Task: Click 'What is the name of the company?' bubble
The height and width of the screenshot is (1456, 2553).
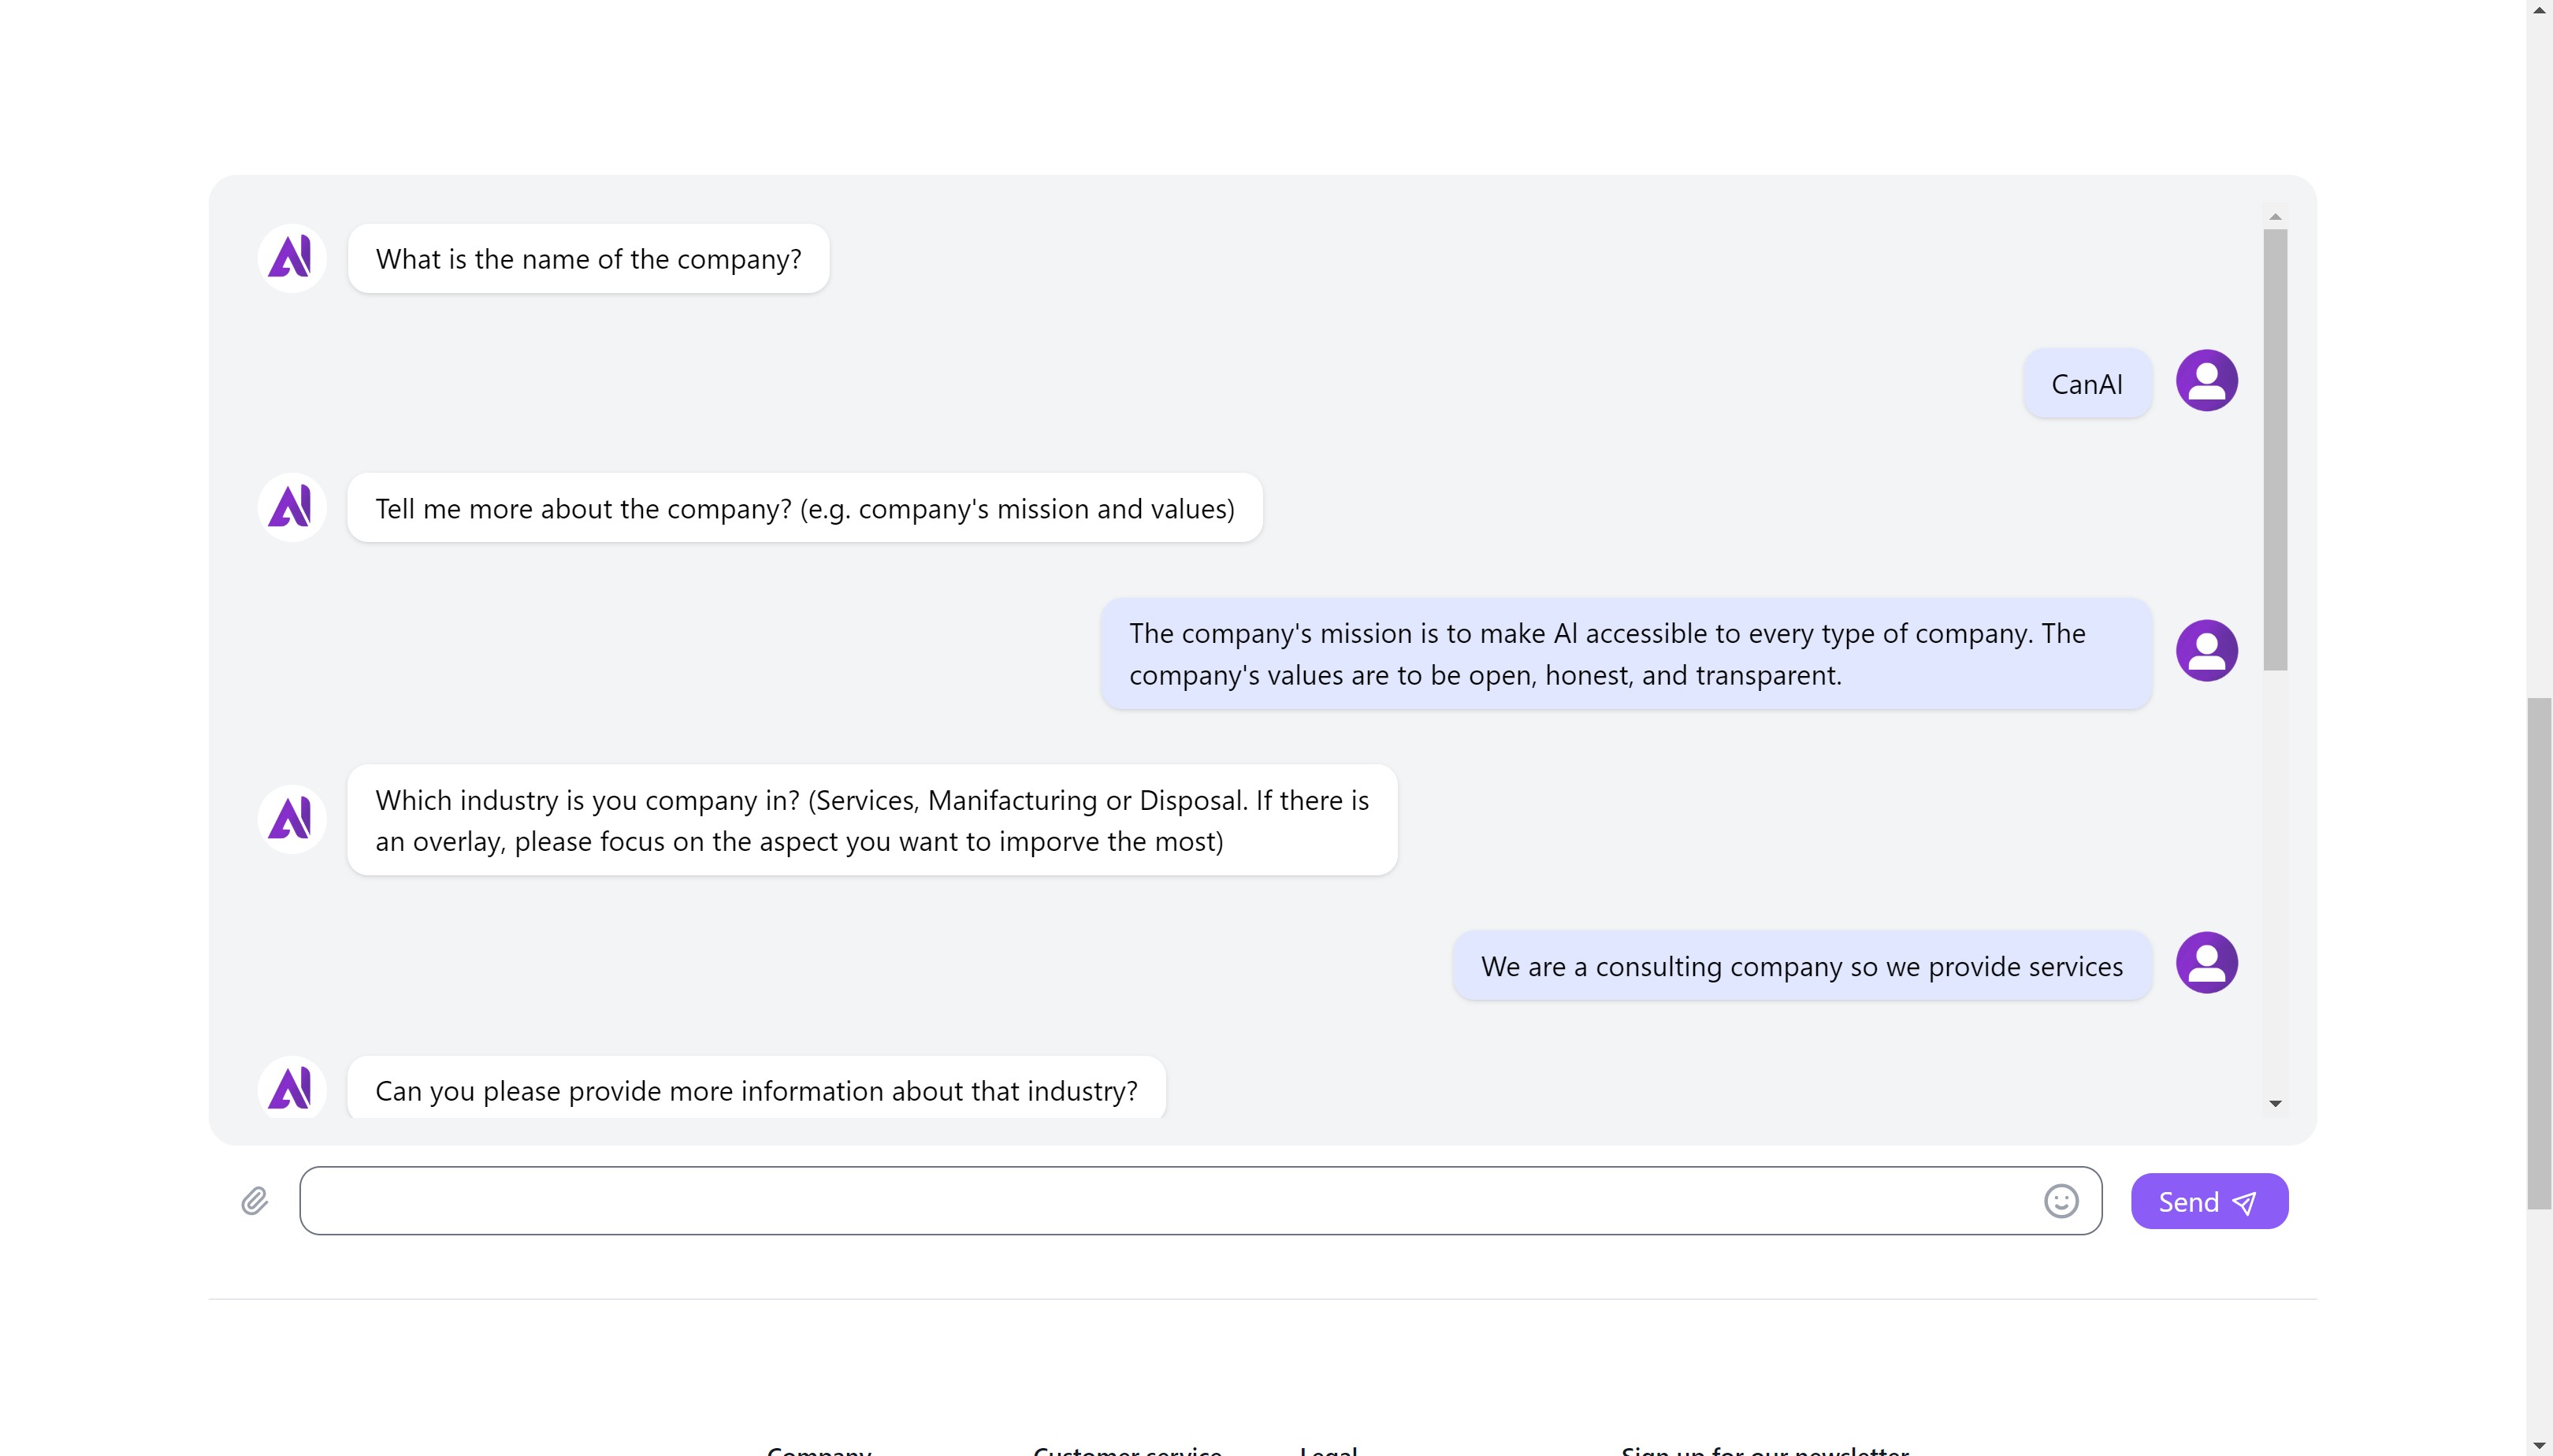Action: point(588,259)
